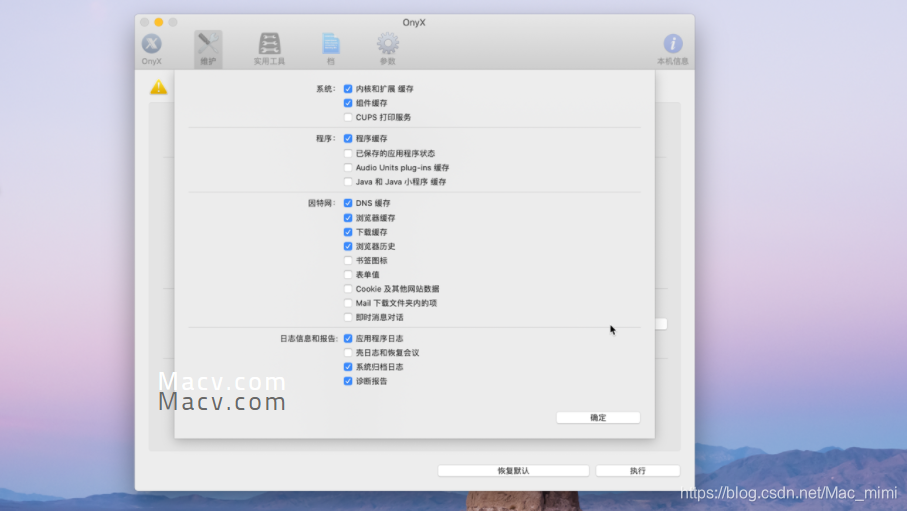The height and width of the screenshot is (512, 907).
Task: Open the OnyX toolbar icon
Action: [152, 49]
